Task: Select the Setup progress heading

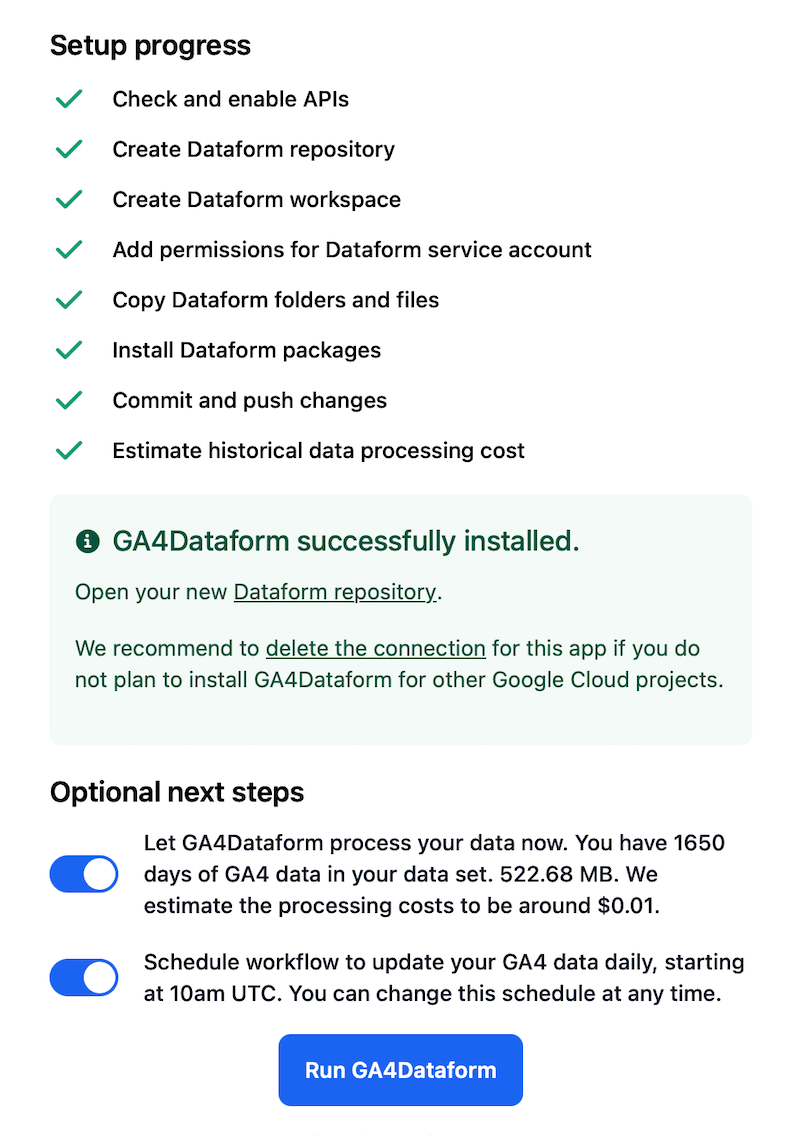Action: (150, 45)
